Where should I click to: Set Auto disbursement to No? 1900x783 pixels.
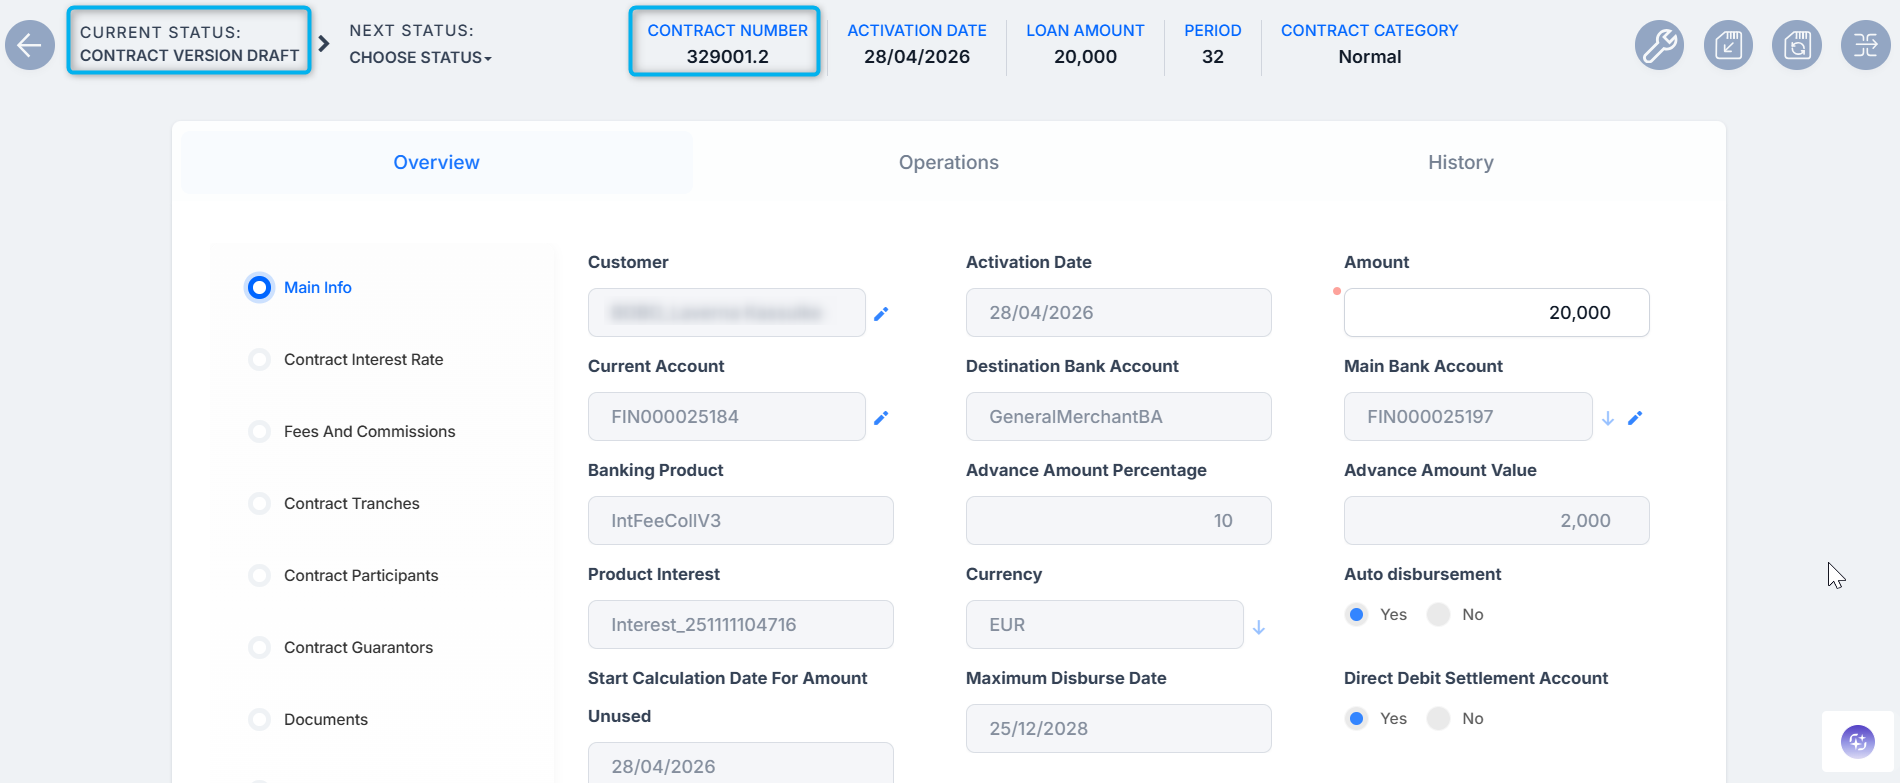pos(1439,614)
